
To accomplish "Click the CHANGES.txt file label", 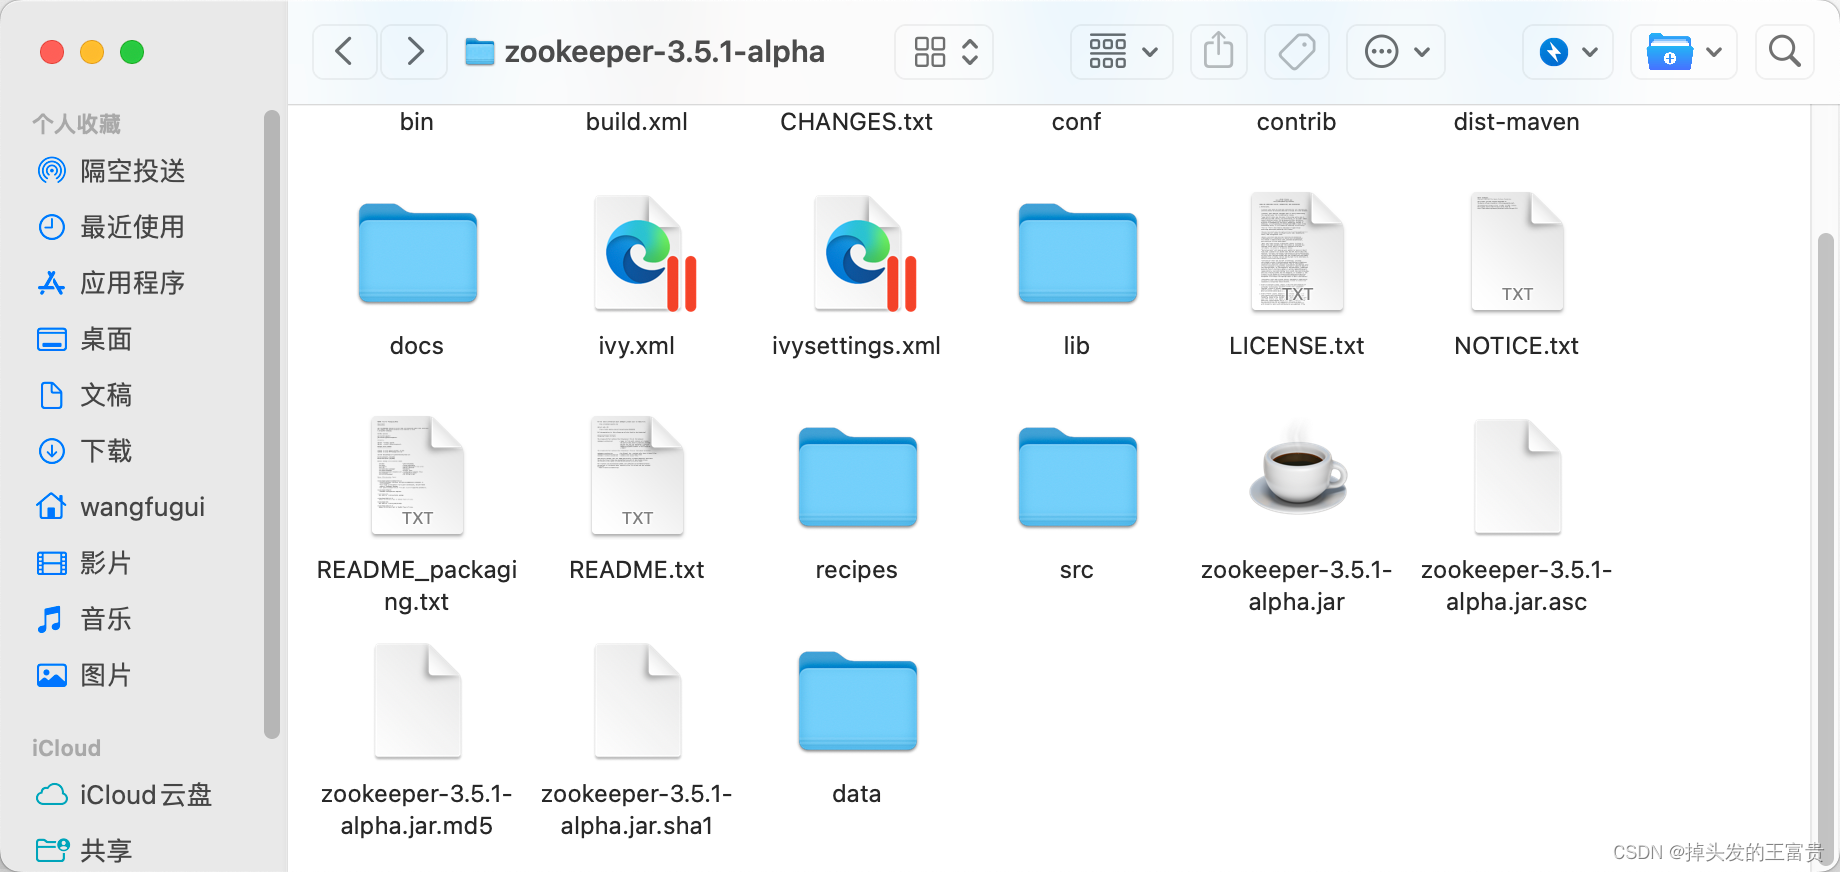I will point(857,122).
